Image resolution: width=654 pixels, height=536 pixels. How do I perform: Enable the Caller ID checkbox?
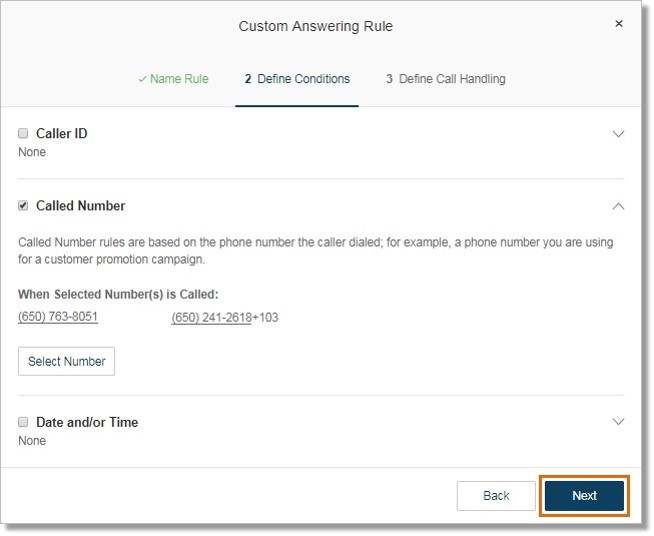pos(23,133)
